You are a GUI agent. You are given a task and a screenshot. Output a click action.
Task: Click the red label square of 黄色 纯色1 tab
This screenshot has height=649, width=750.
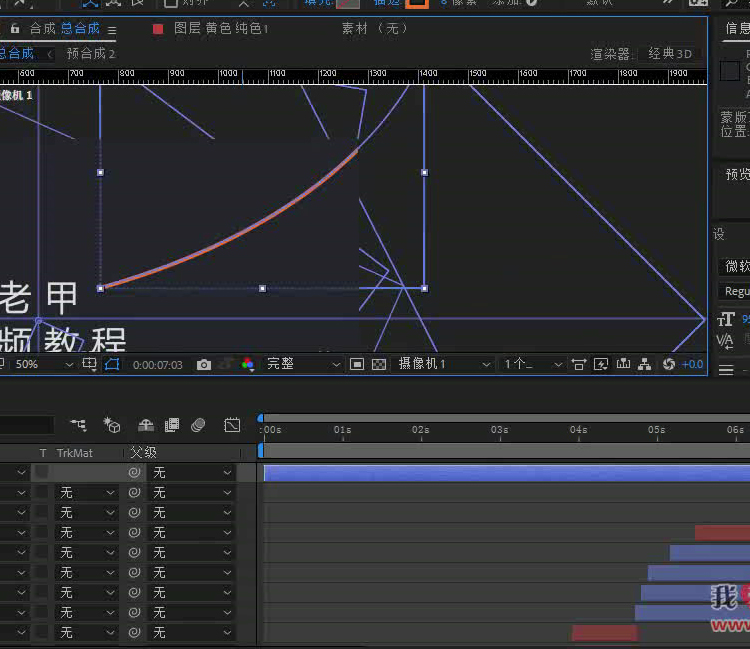point(158,29)
